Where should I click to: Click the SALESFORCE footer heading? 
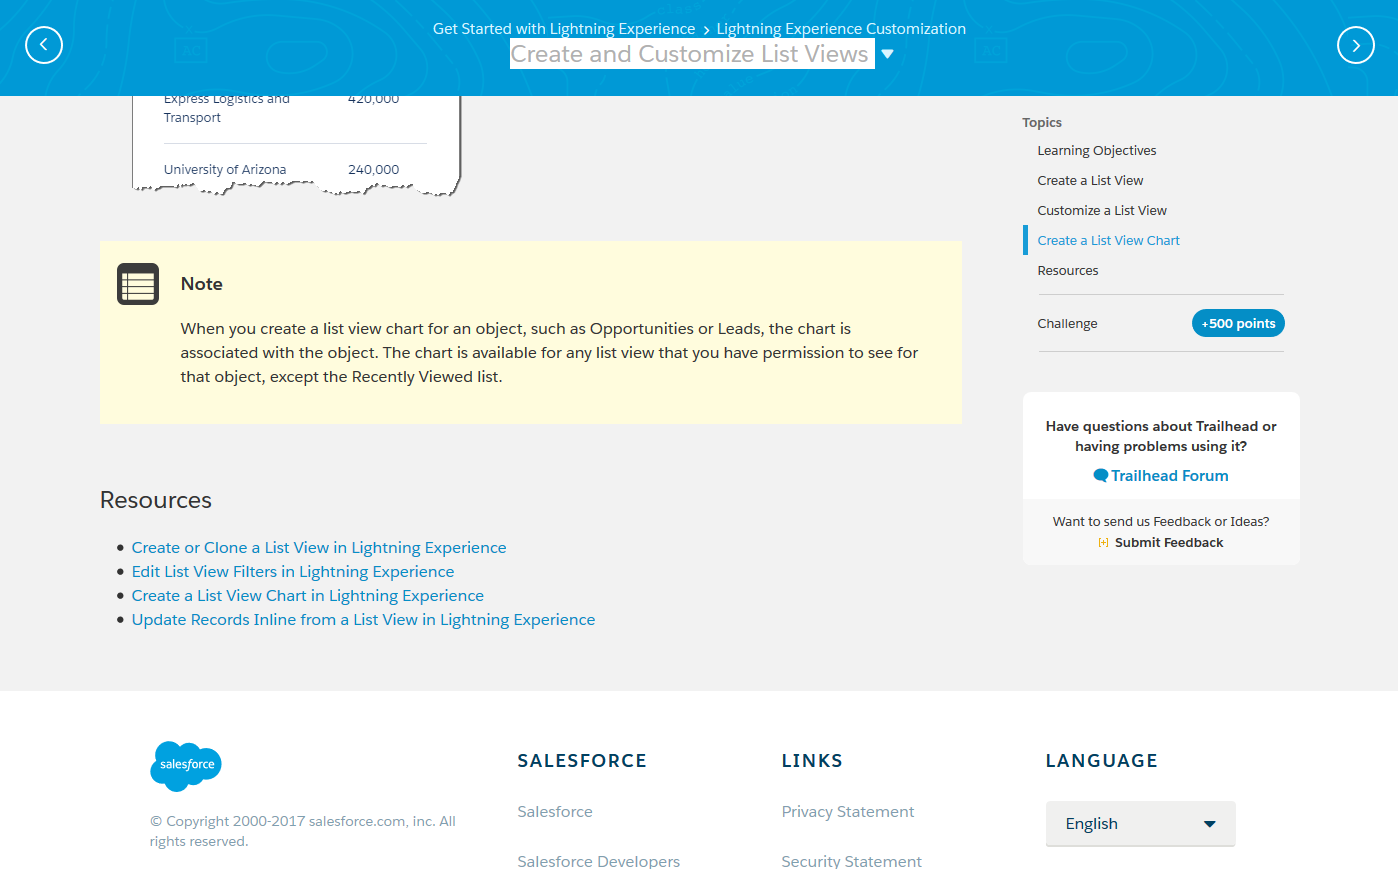(x=582, y=761)
